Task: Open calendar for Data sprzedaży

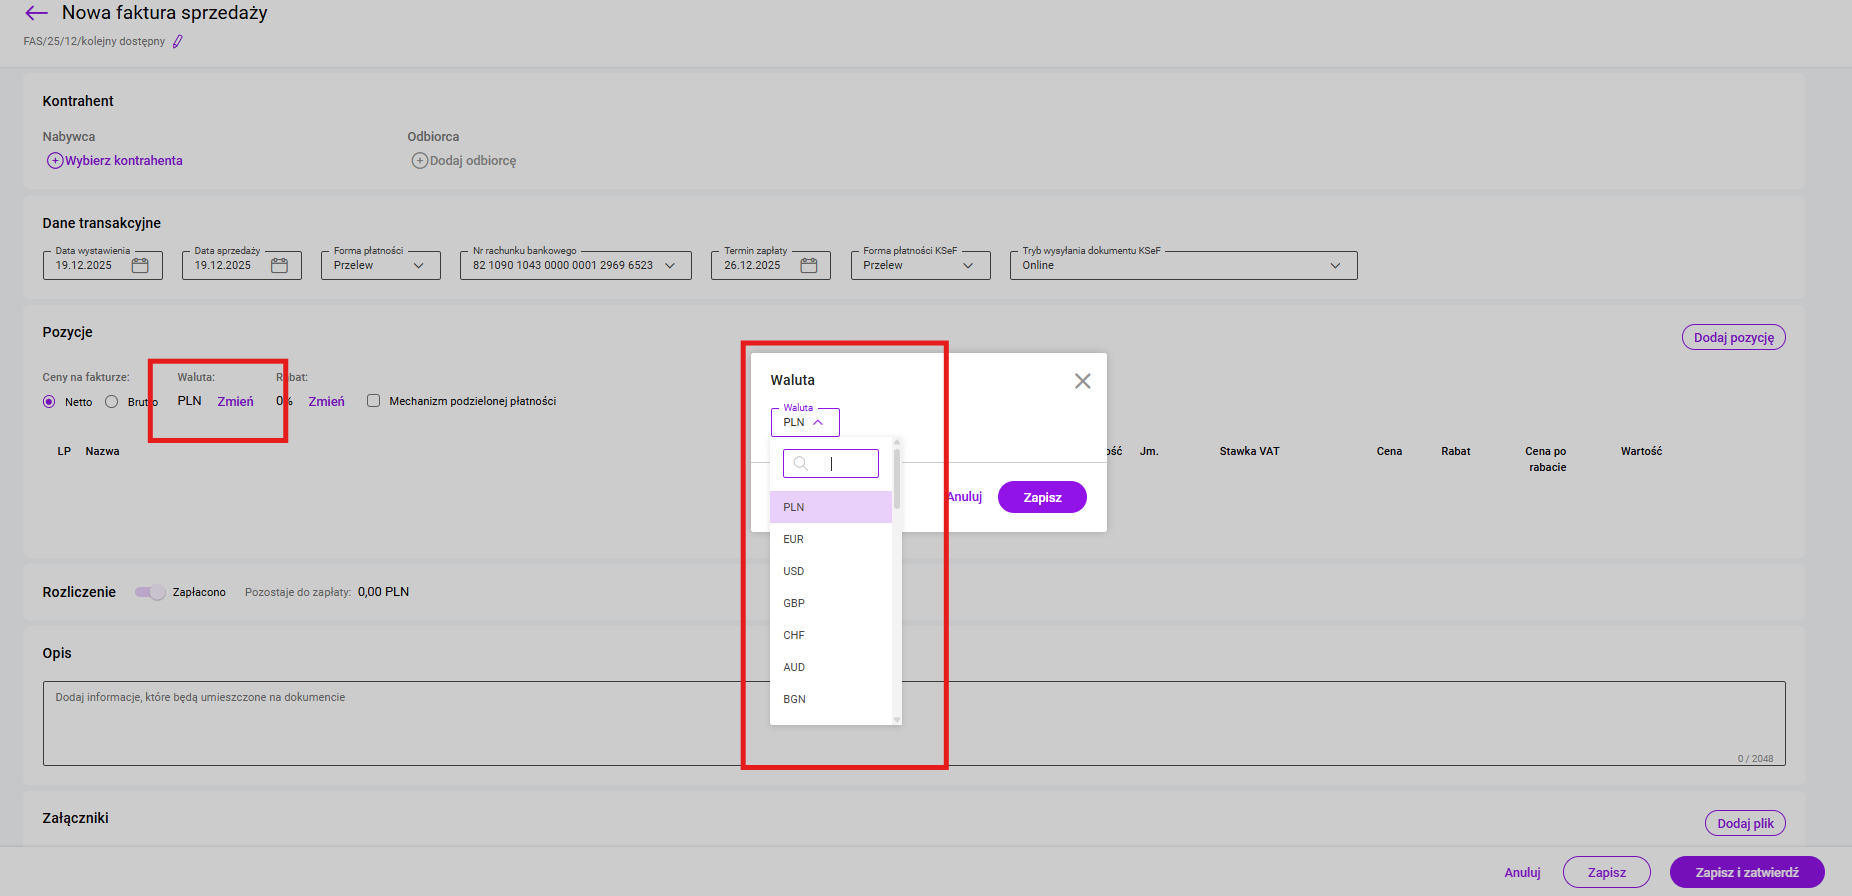Action: click(279, 266)
